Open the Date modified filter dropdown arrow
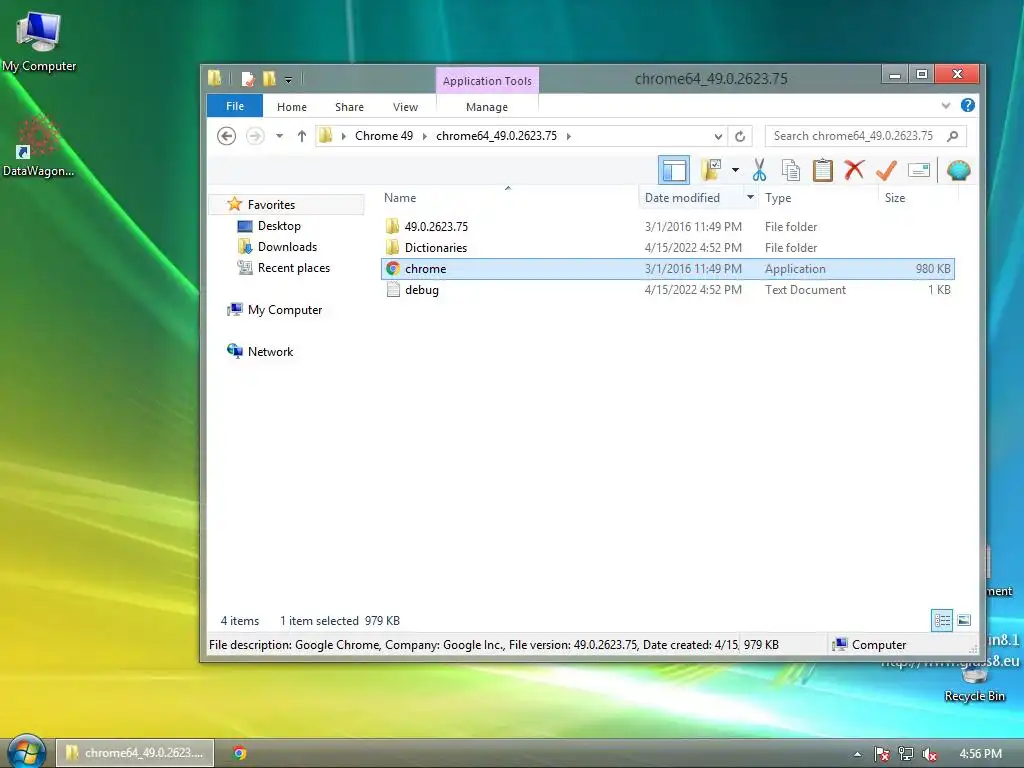1024x768 pixels. point(750,197)
